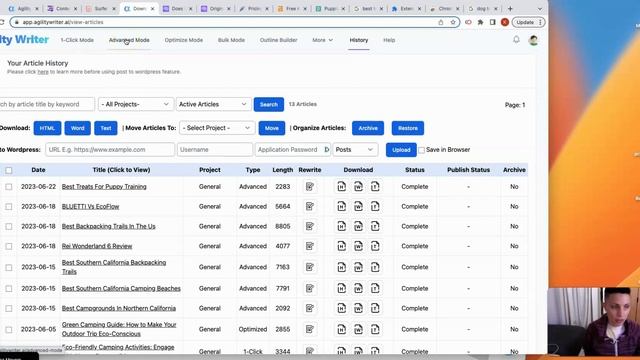Open the 'here' link about Wordpress posting
The image size is (640, 360).
pos(43,72)
